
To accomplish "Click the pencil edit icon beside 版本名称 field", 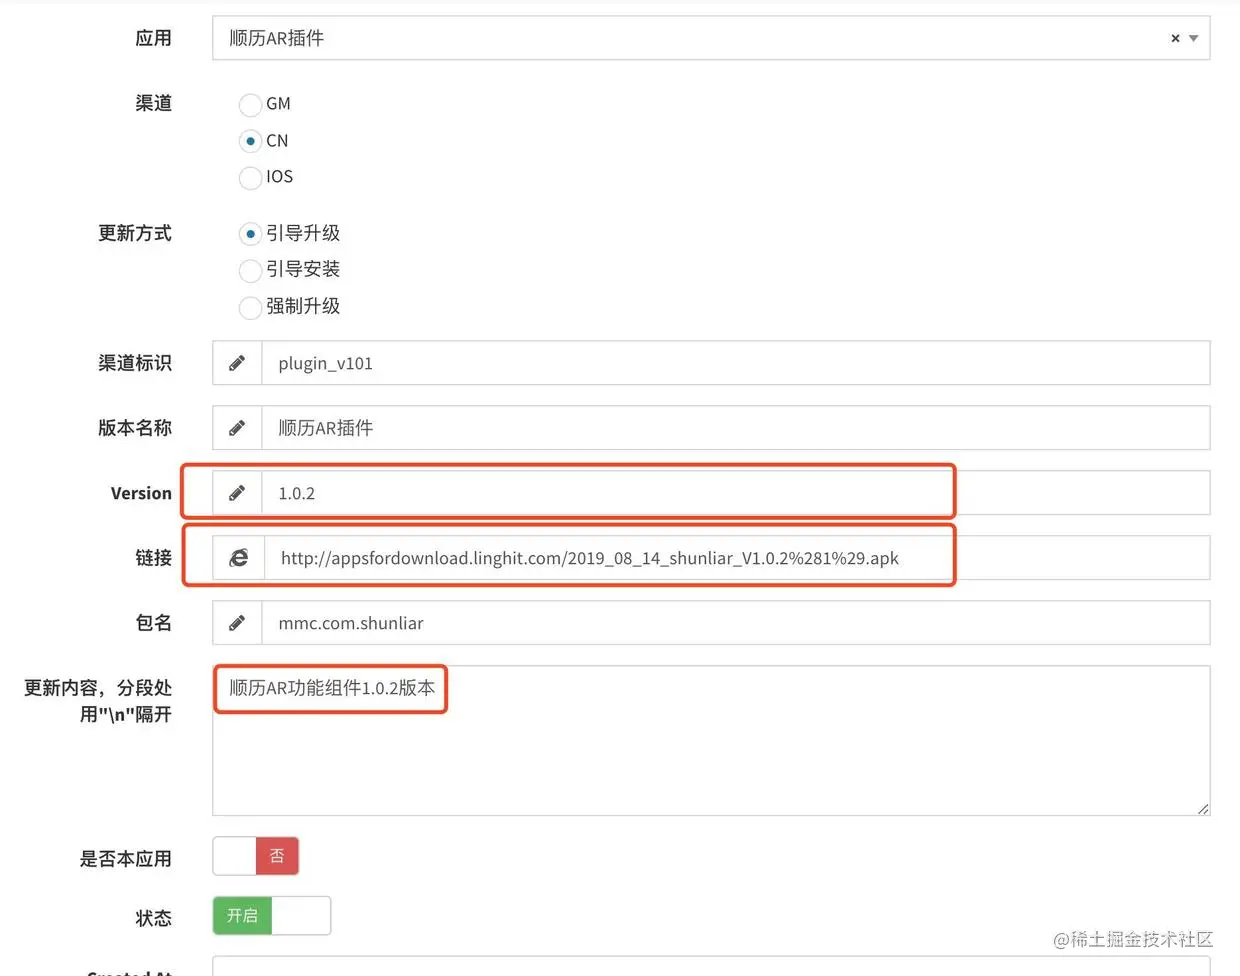I will click(x=237, y=427).
